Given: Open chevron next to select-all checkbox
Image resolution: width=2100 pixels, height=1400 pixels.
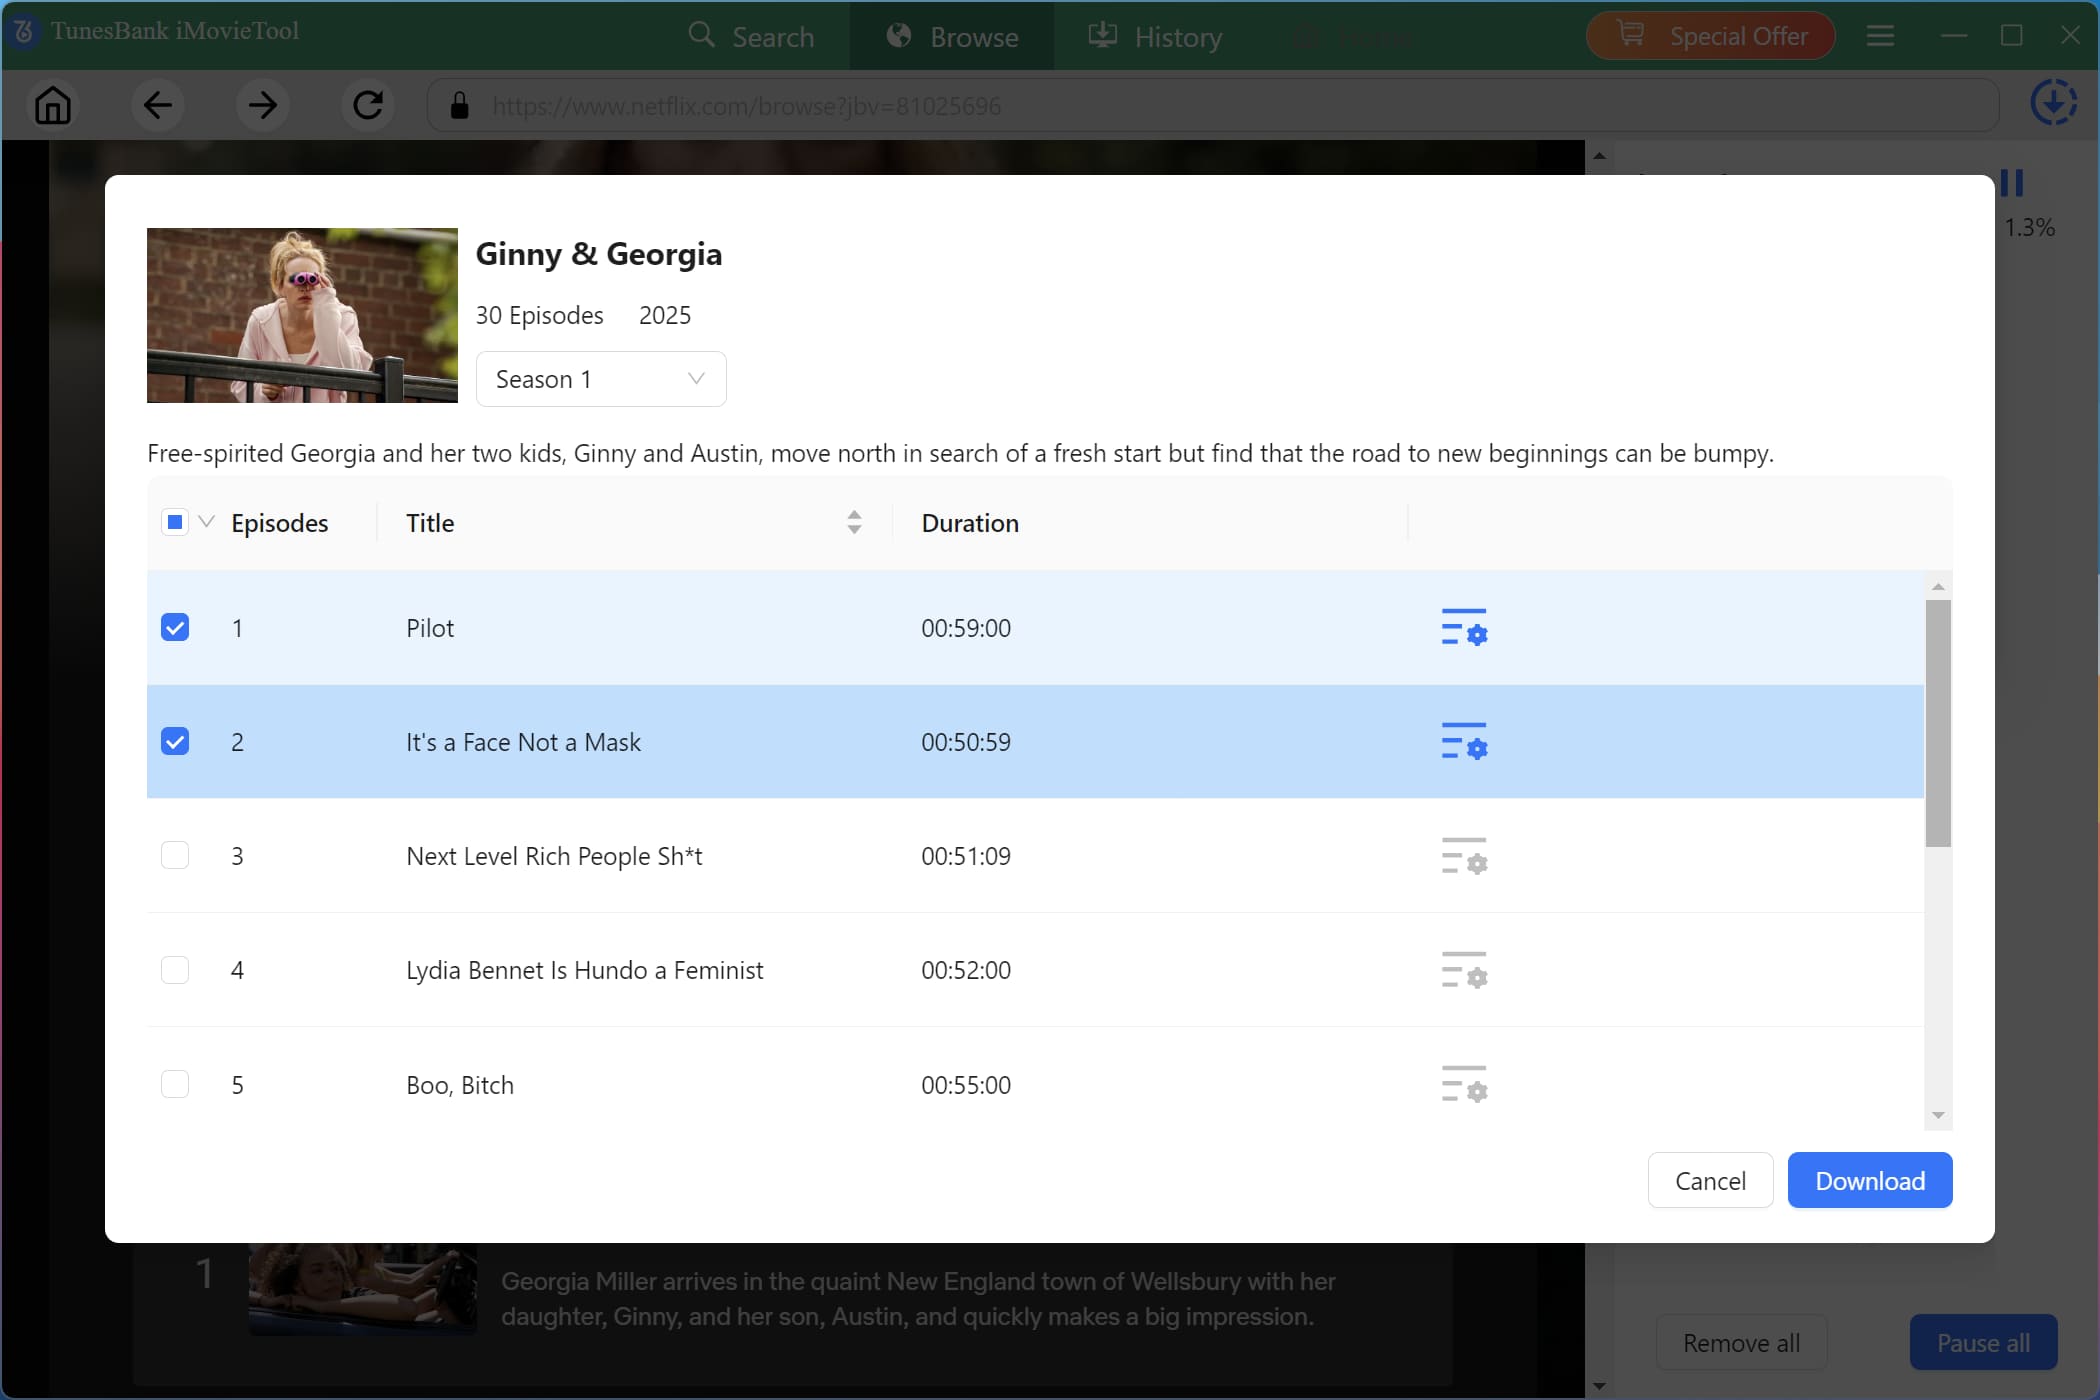Looking at the screenshot, I should [x=207, y=522].
